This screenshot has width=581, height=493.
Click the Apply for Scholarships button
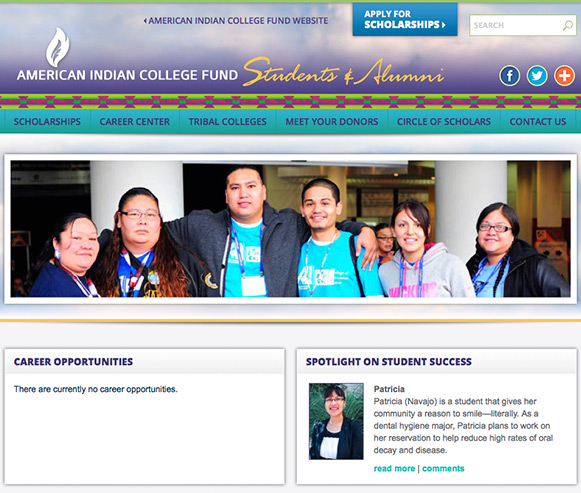[x=405, y=20]
